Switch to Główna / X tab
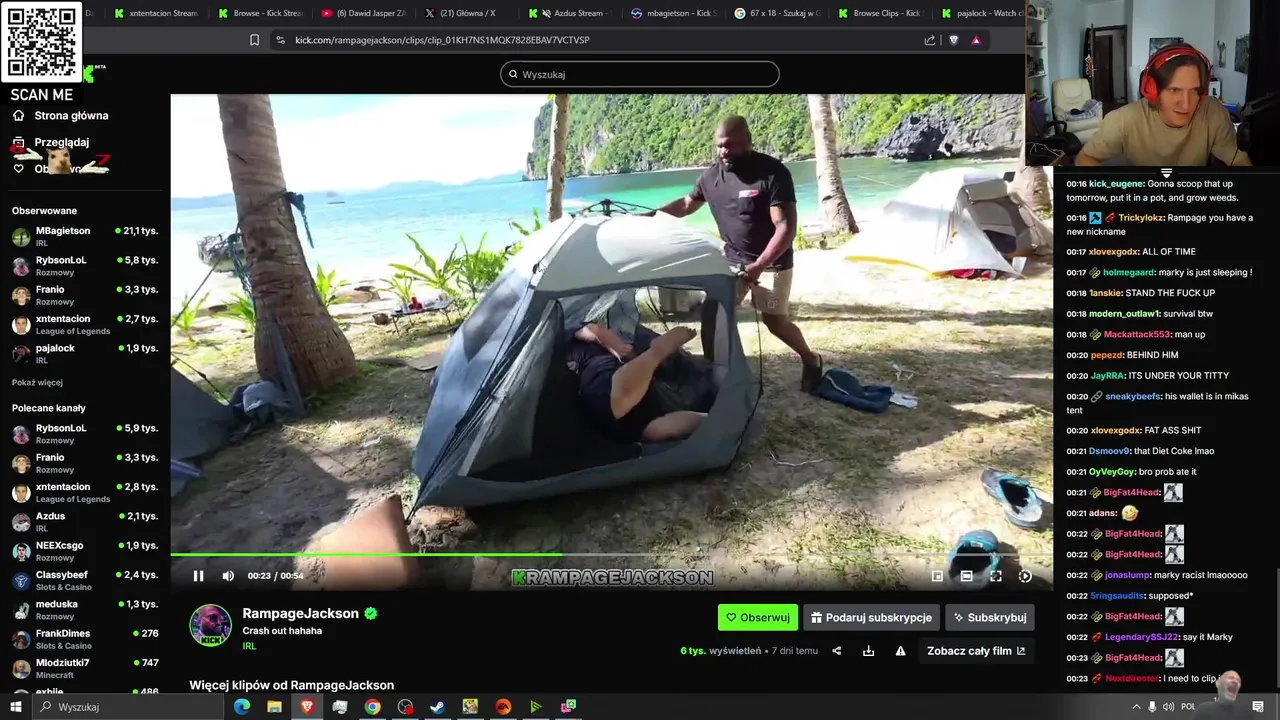Screen dimensions: 1280x720 tap(465, 13)
